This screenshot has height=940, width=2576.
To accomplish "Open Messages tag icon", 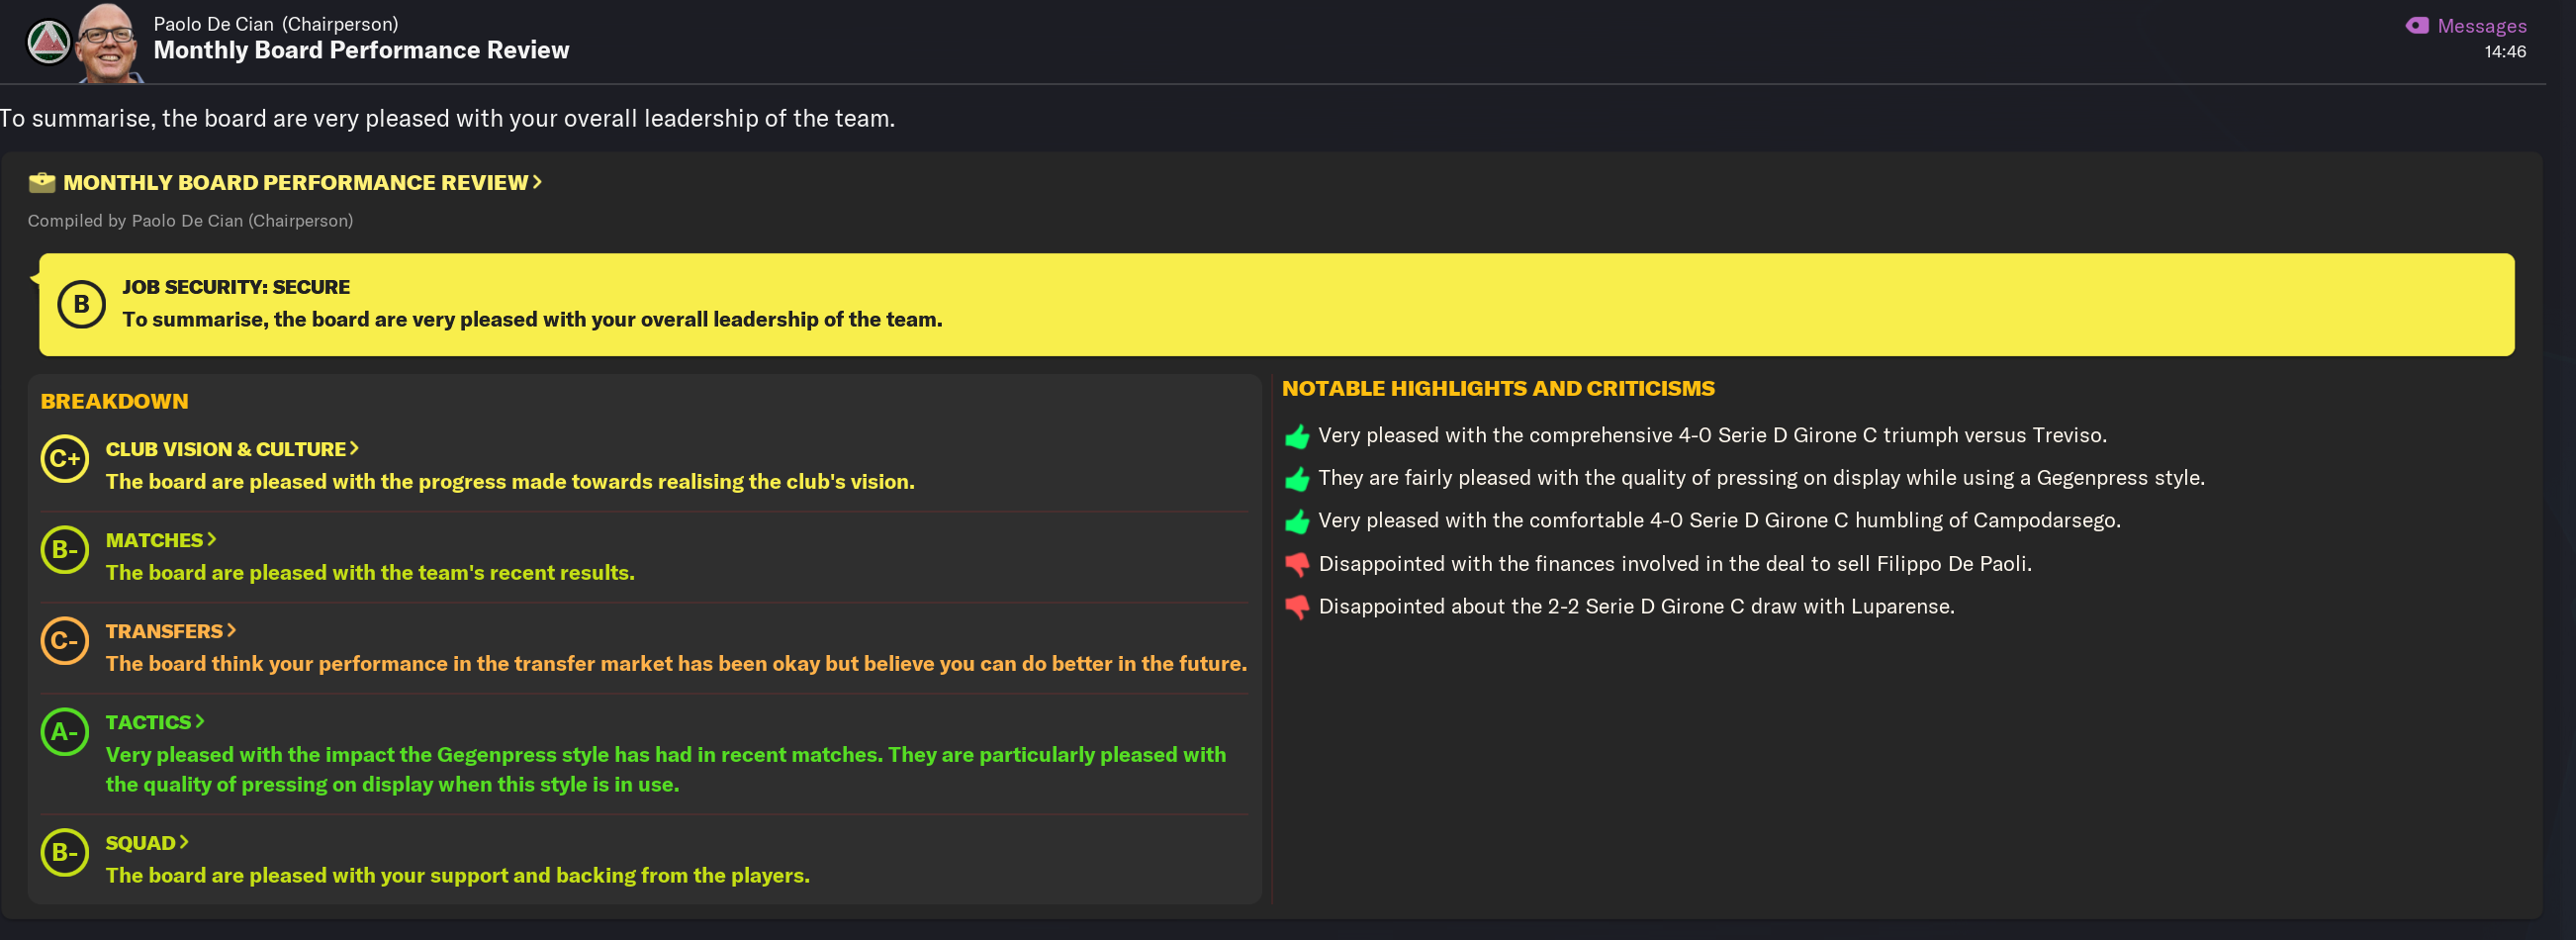I will (2416, 26).
